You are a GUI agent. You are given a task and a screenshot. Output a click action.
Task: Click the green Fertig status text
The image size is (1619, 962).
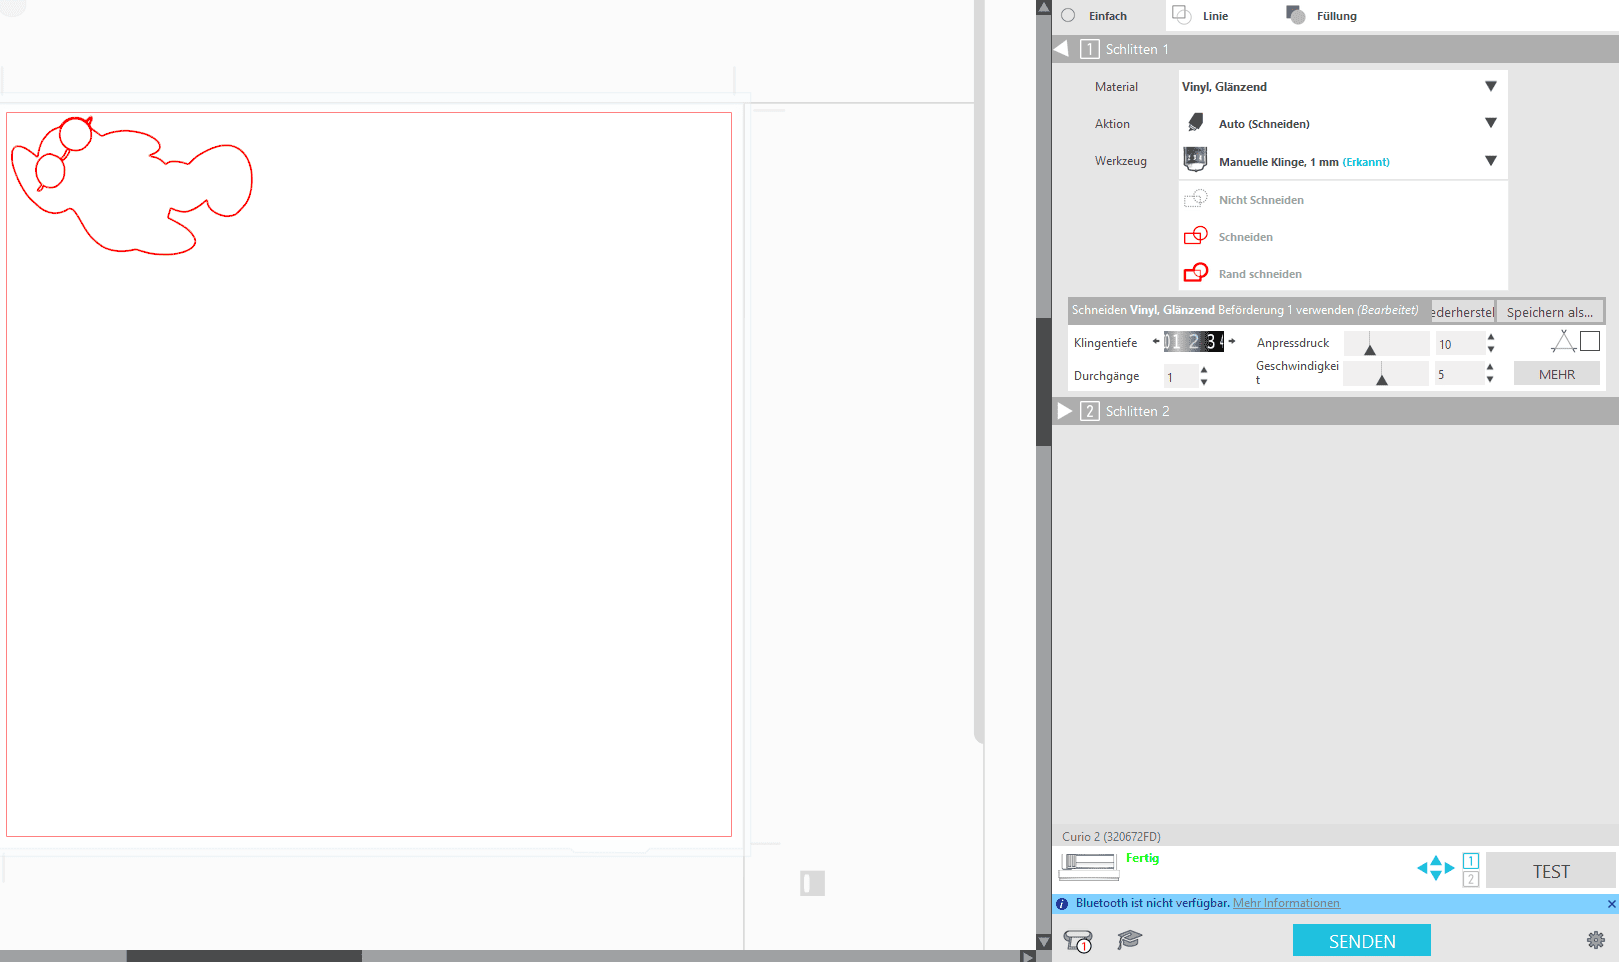[x=1142, y=858]
